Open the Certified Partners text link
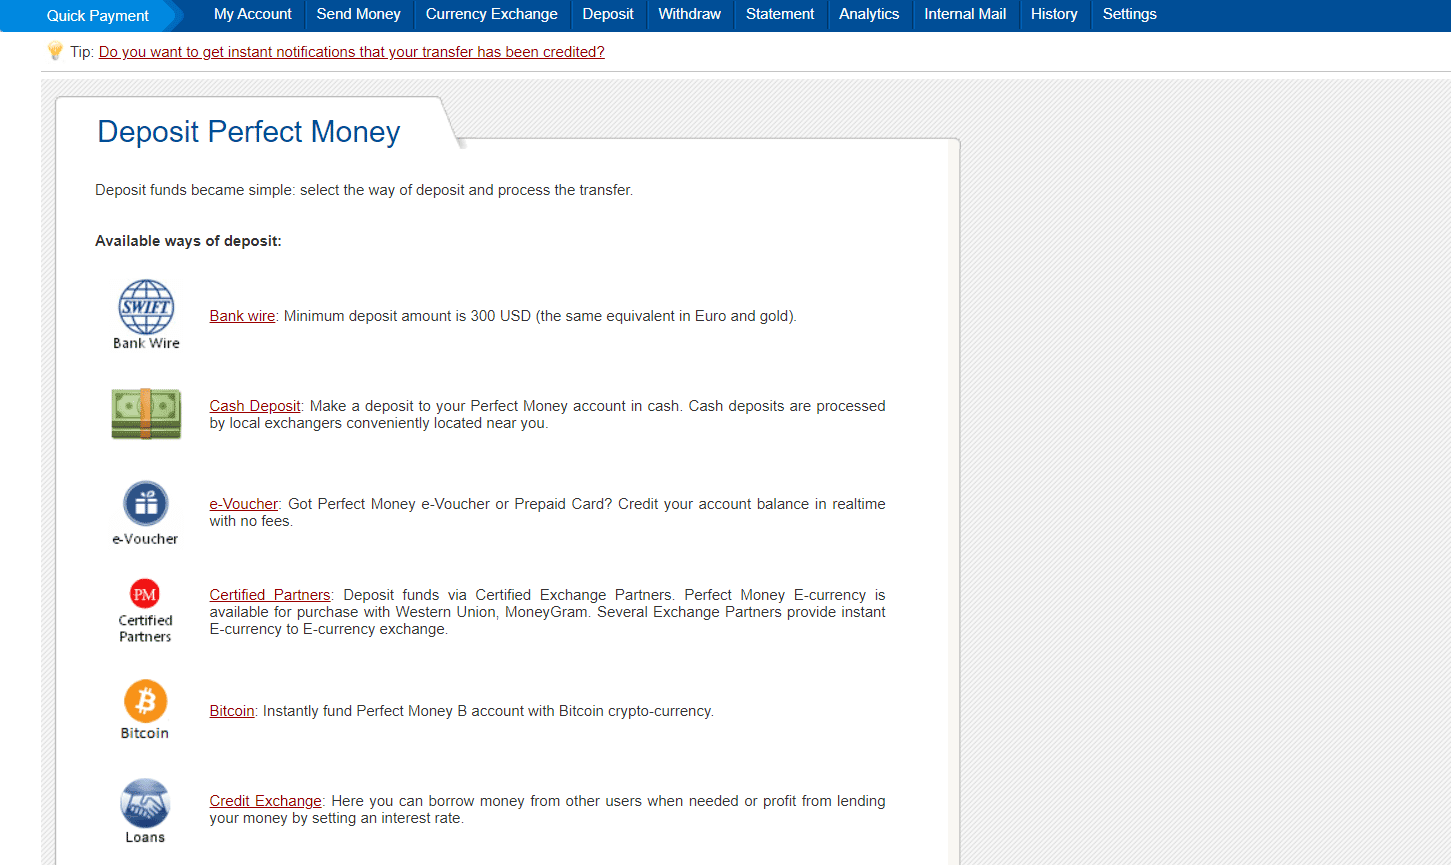Image resolution: width=1451 pixels, height=865 pixels. 270,595
